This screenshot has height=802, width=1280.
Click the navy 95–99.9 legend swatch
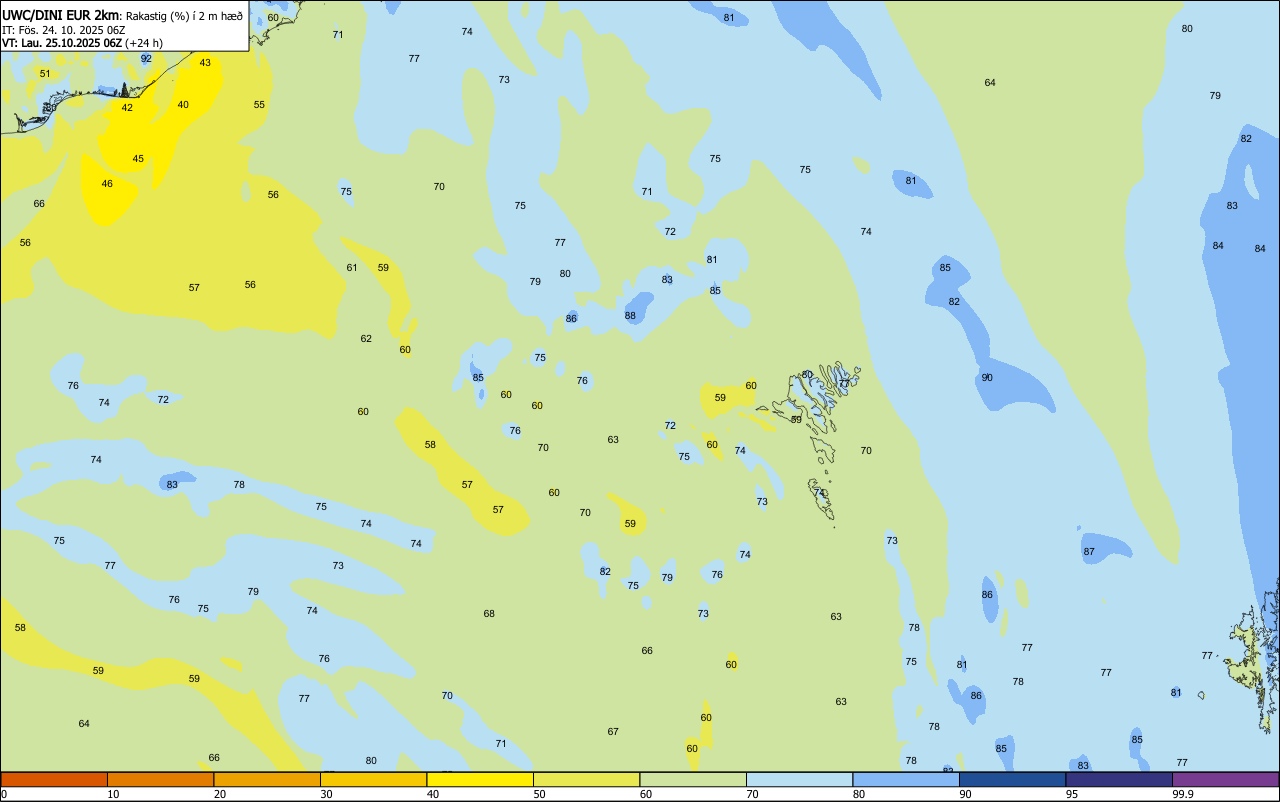point(1119,779)
